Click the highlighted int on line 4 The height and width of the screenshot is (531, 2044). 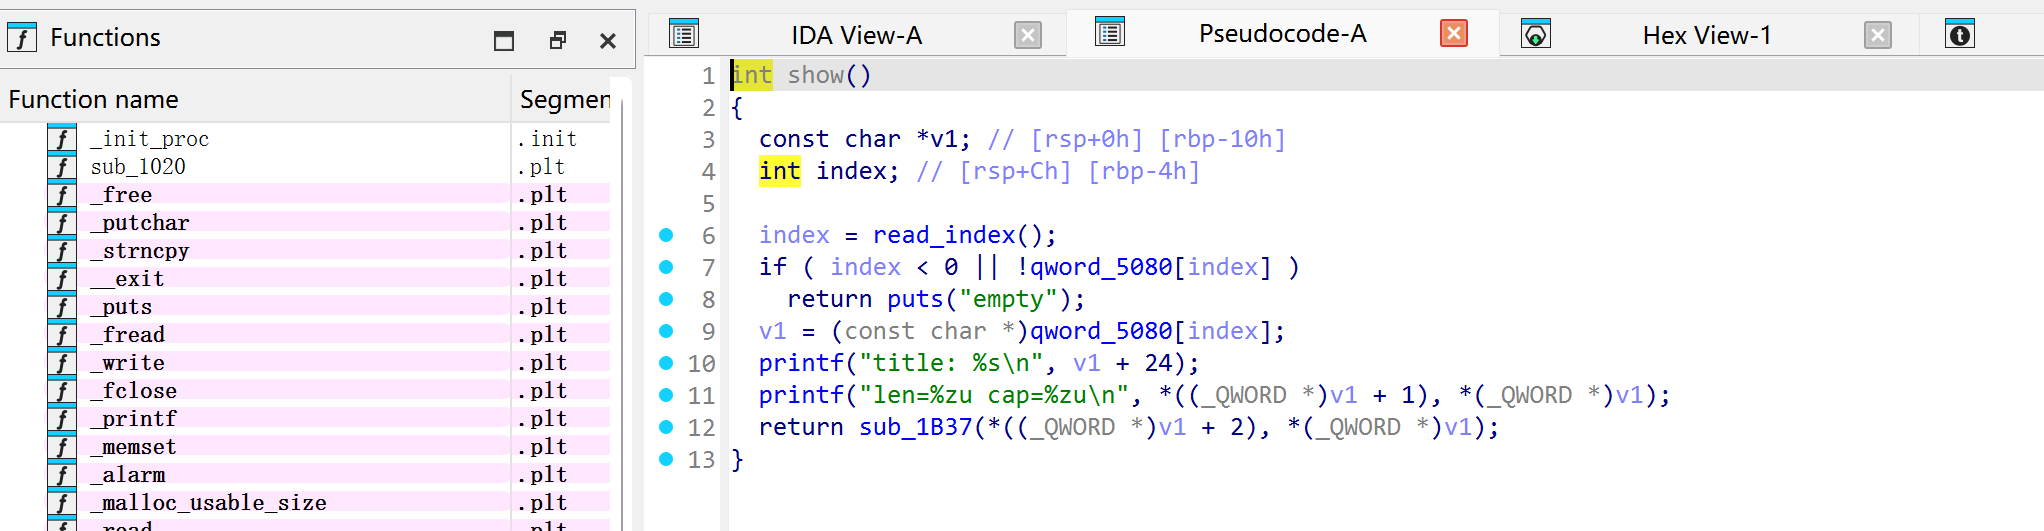[780, 171]
